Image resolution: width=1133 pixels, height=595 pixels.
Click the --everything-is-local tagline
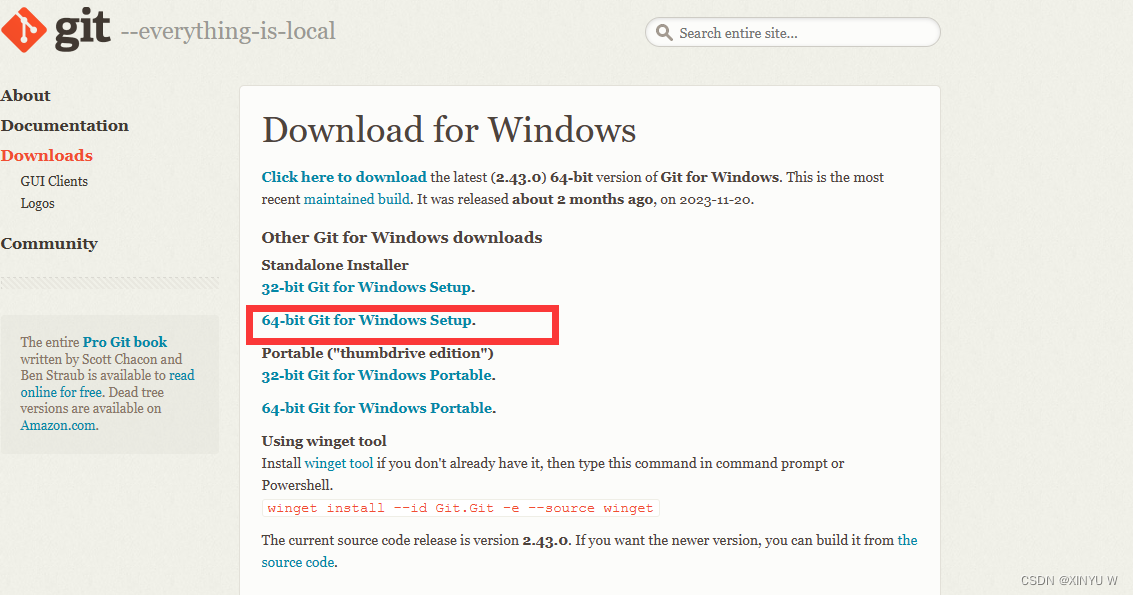(228, 31)
